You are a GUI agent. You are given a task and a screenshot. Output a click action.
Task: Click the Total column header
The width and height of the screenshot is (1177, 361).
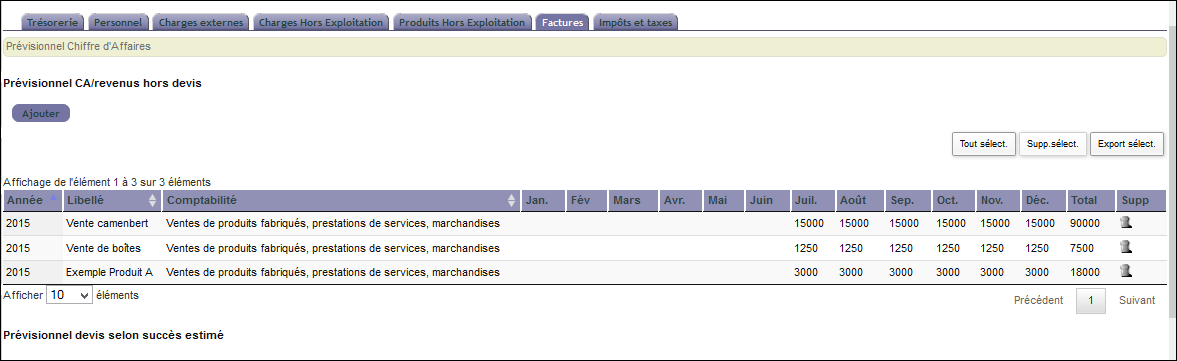[1091, 200]
